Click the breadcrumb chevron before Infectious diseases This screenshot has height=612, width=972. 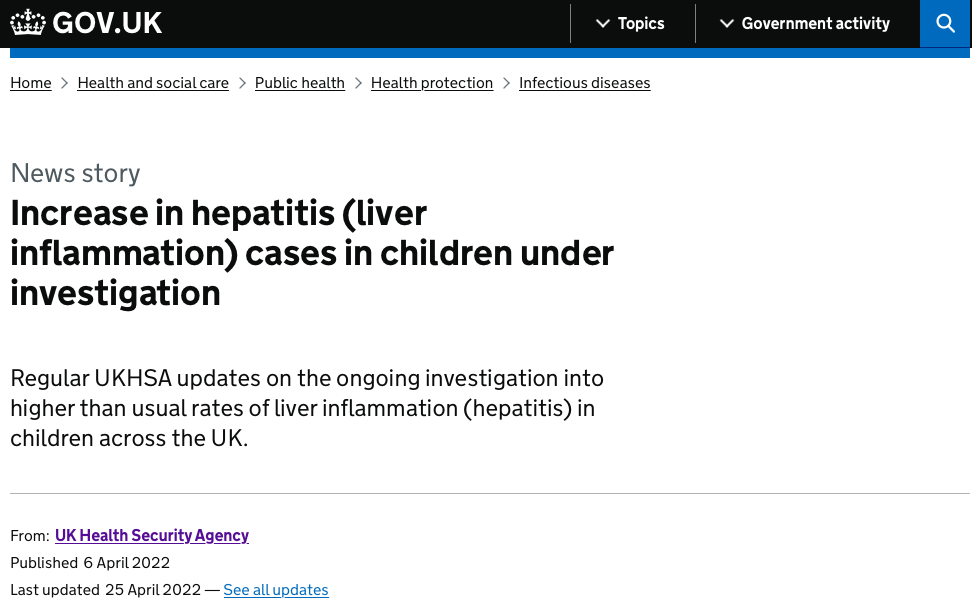pos(506,83)
